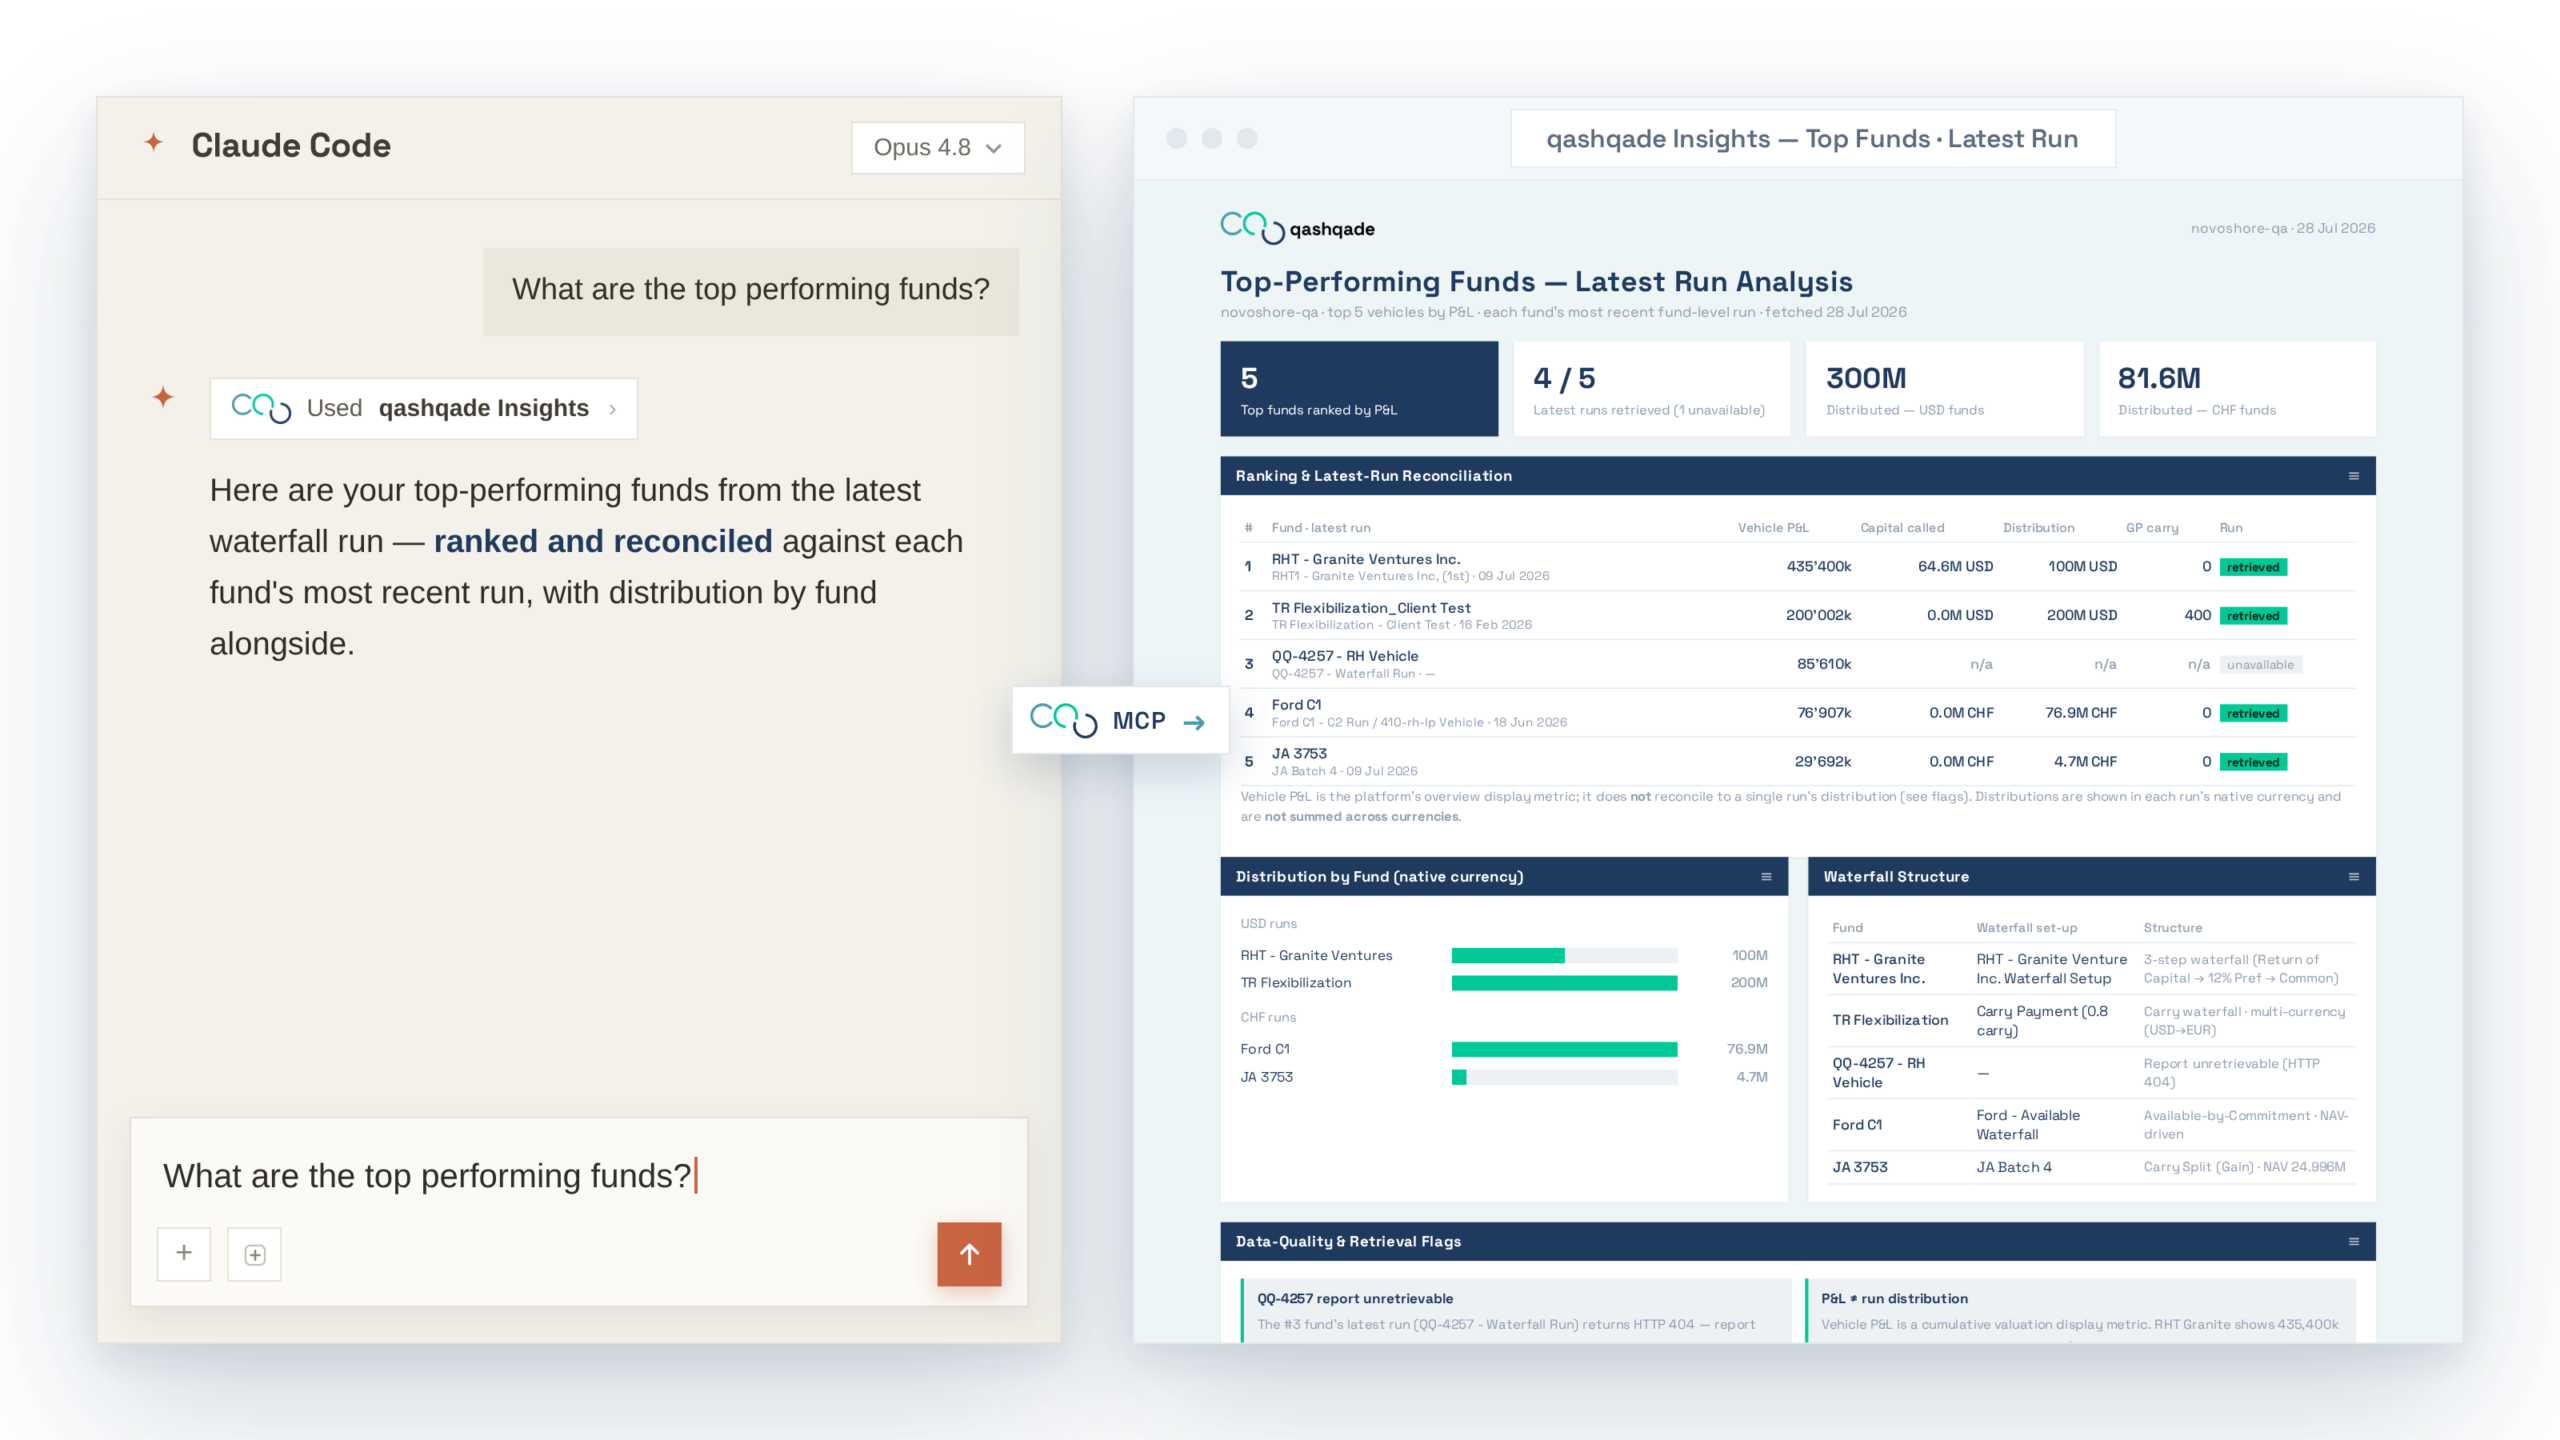Select the '81.6M Distributed — CHF funds' card
This screenshot has width=2560, height=1440.
(x=2237, y=389)
